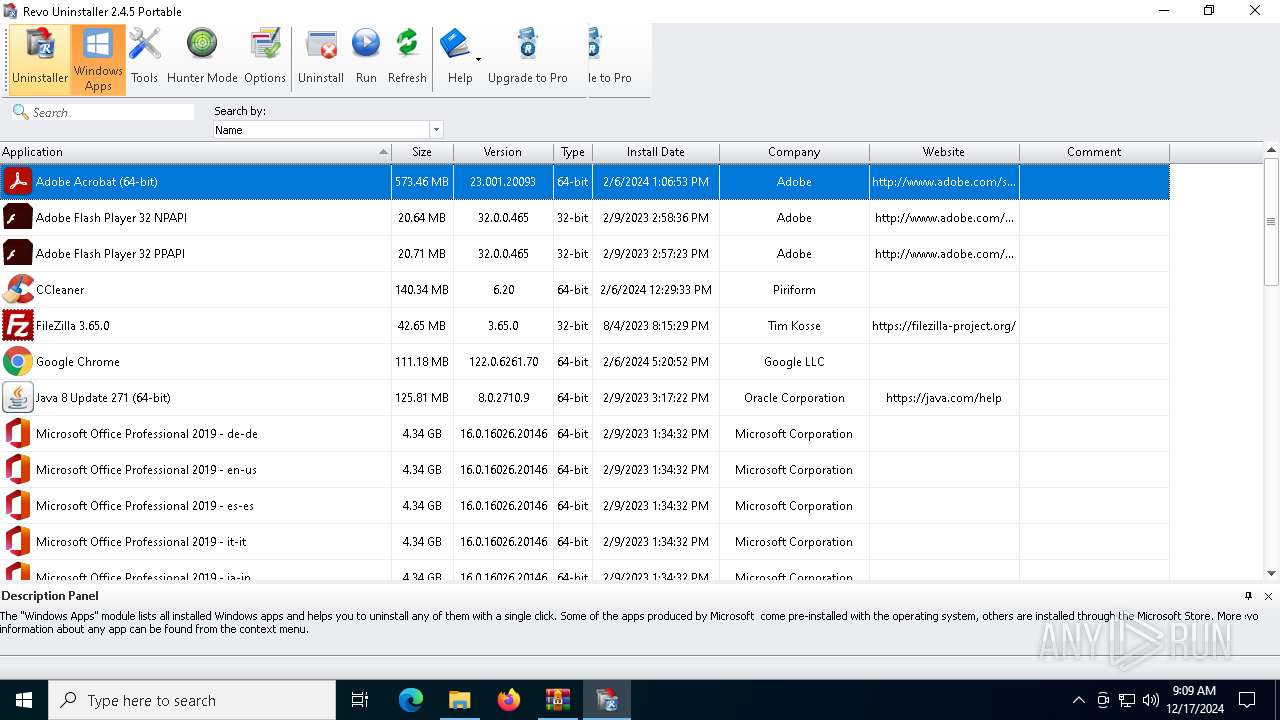
Task: Select Adobe Flash Player 32 NPAPI icon
Action: [x=18, y=218]
